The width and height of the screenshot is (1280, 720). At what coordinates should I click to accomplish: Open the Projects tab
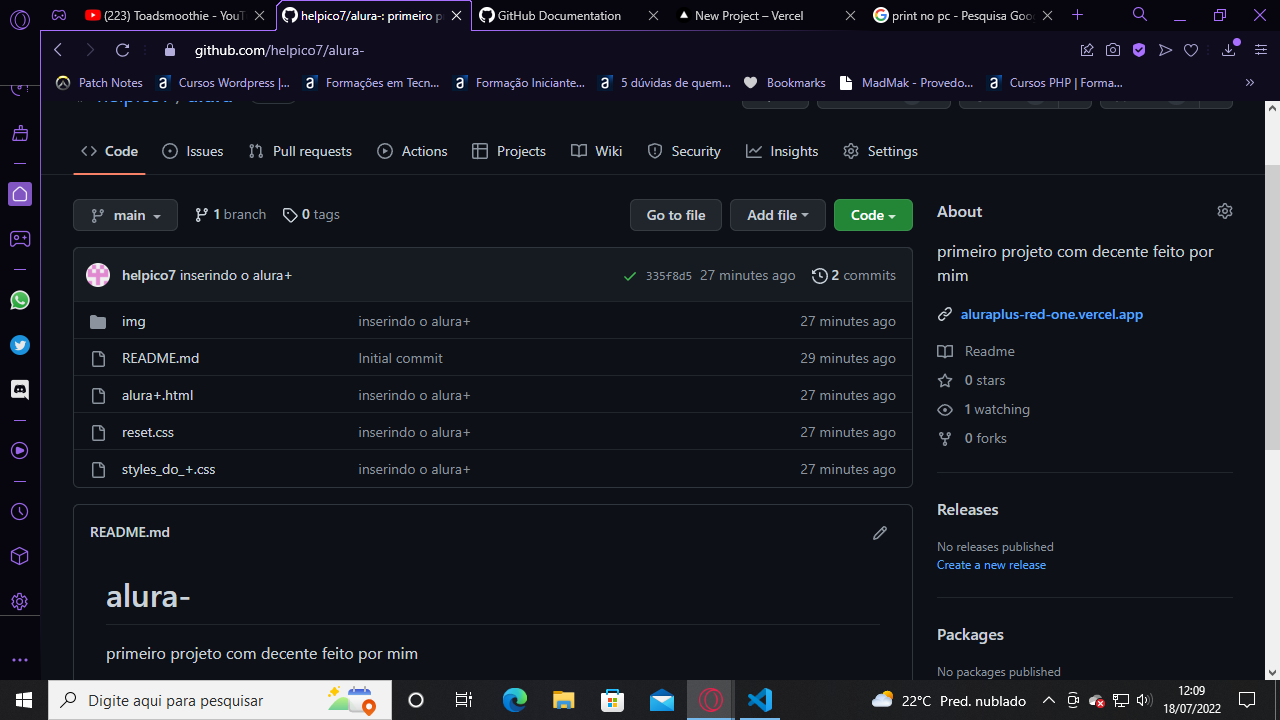508,151
